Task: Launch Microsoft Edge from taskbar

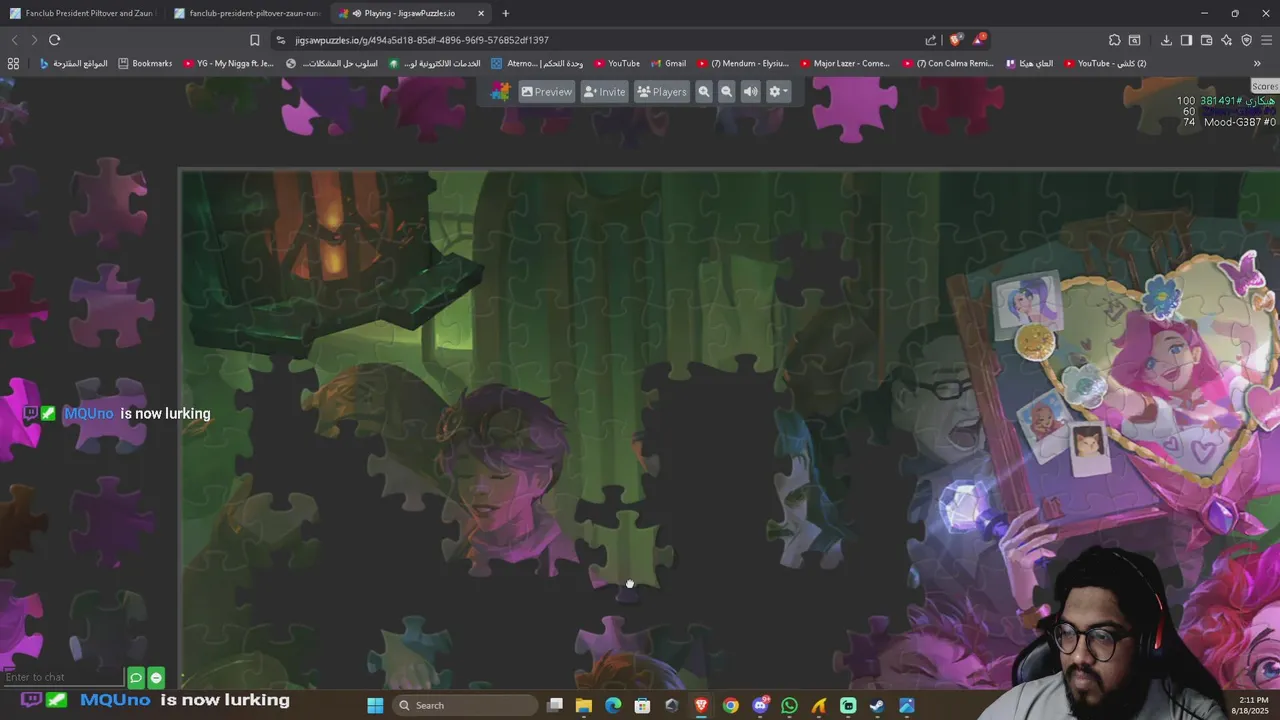Action: (x=613, y=705)
